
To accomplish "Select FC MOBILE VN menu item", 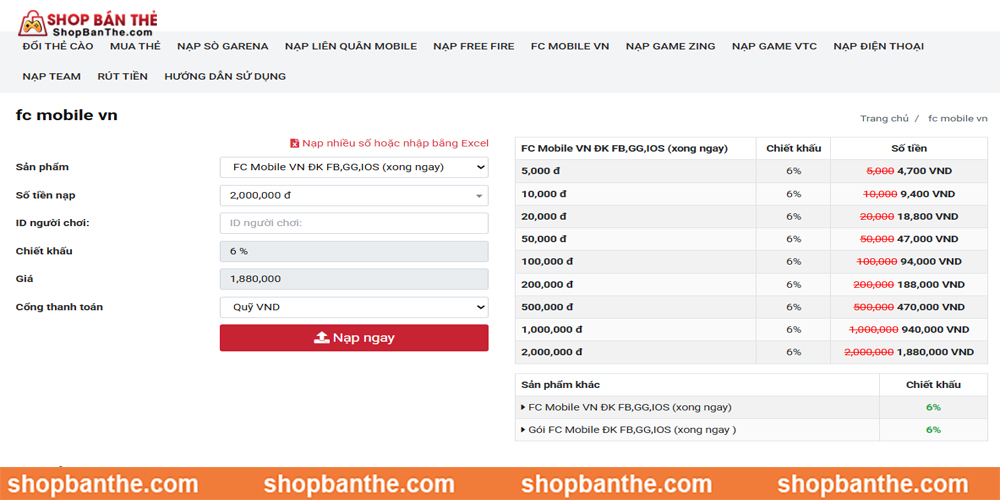I will (570, 46).
